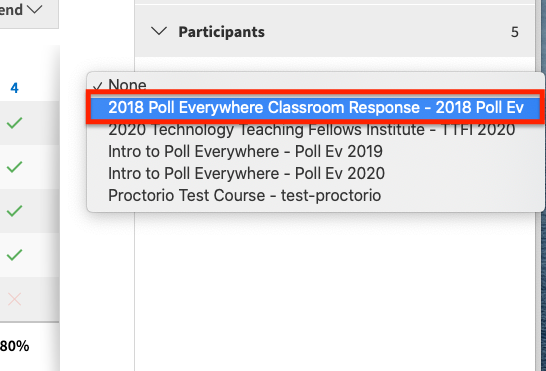Click the third green checkmark from top
Screen dimensions: 546x371
[14, 211]
